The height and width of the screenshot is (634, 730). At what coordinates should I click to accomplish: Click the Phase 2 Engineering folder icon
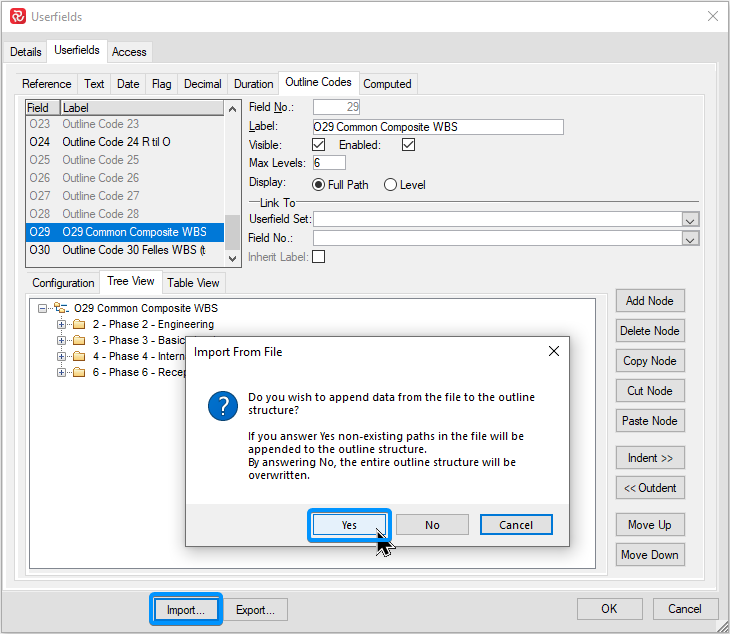pyautogui.click(x=79, y=325)
